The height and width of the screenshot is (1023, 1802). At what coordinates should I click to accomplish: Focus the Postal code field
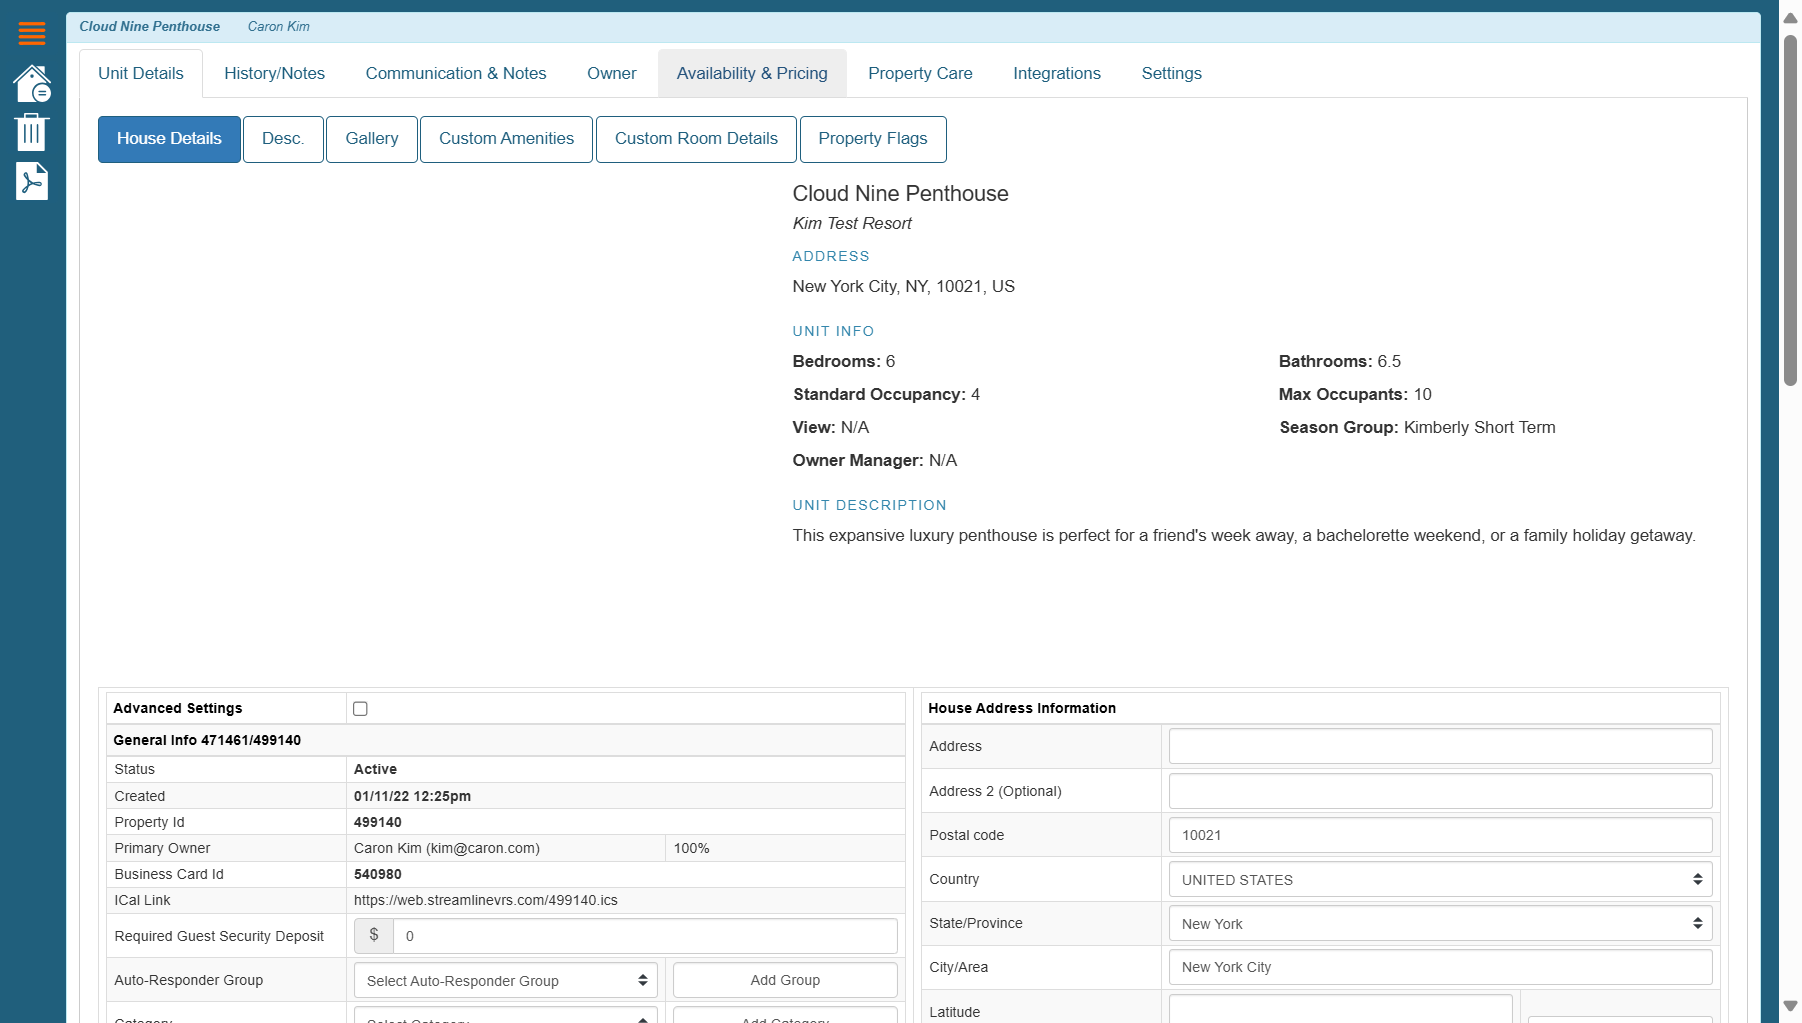coord(1440,835)
